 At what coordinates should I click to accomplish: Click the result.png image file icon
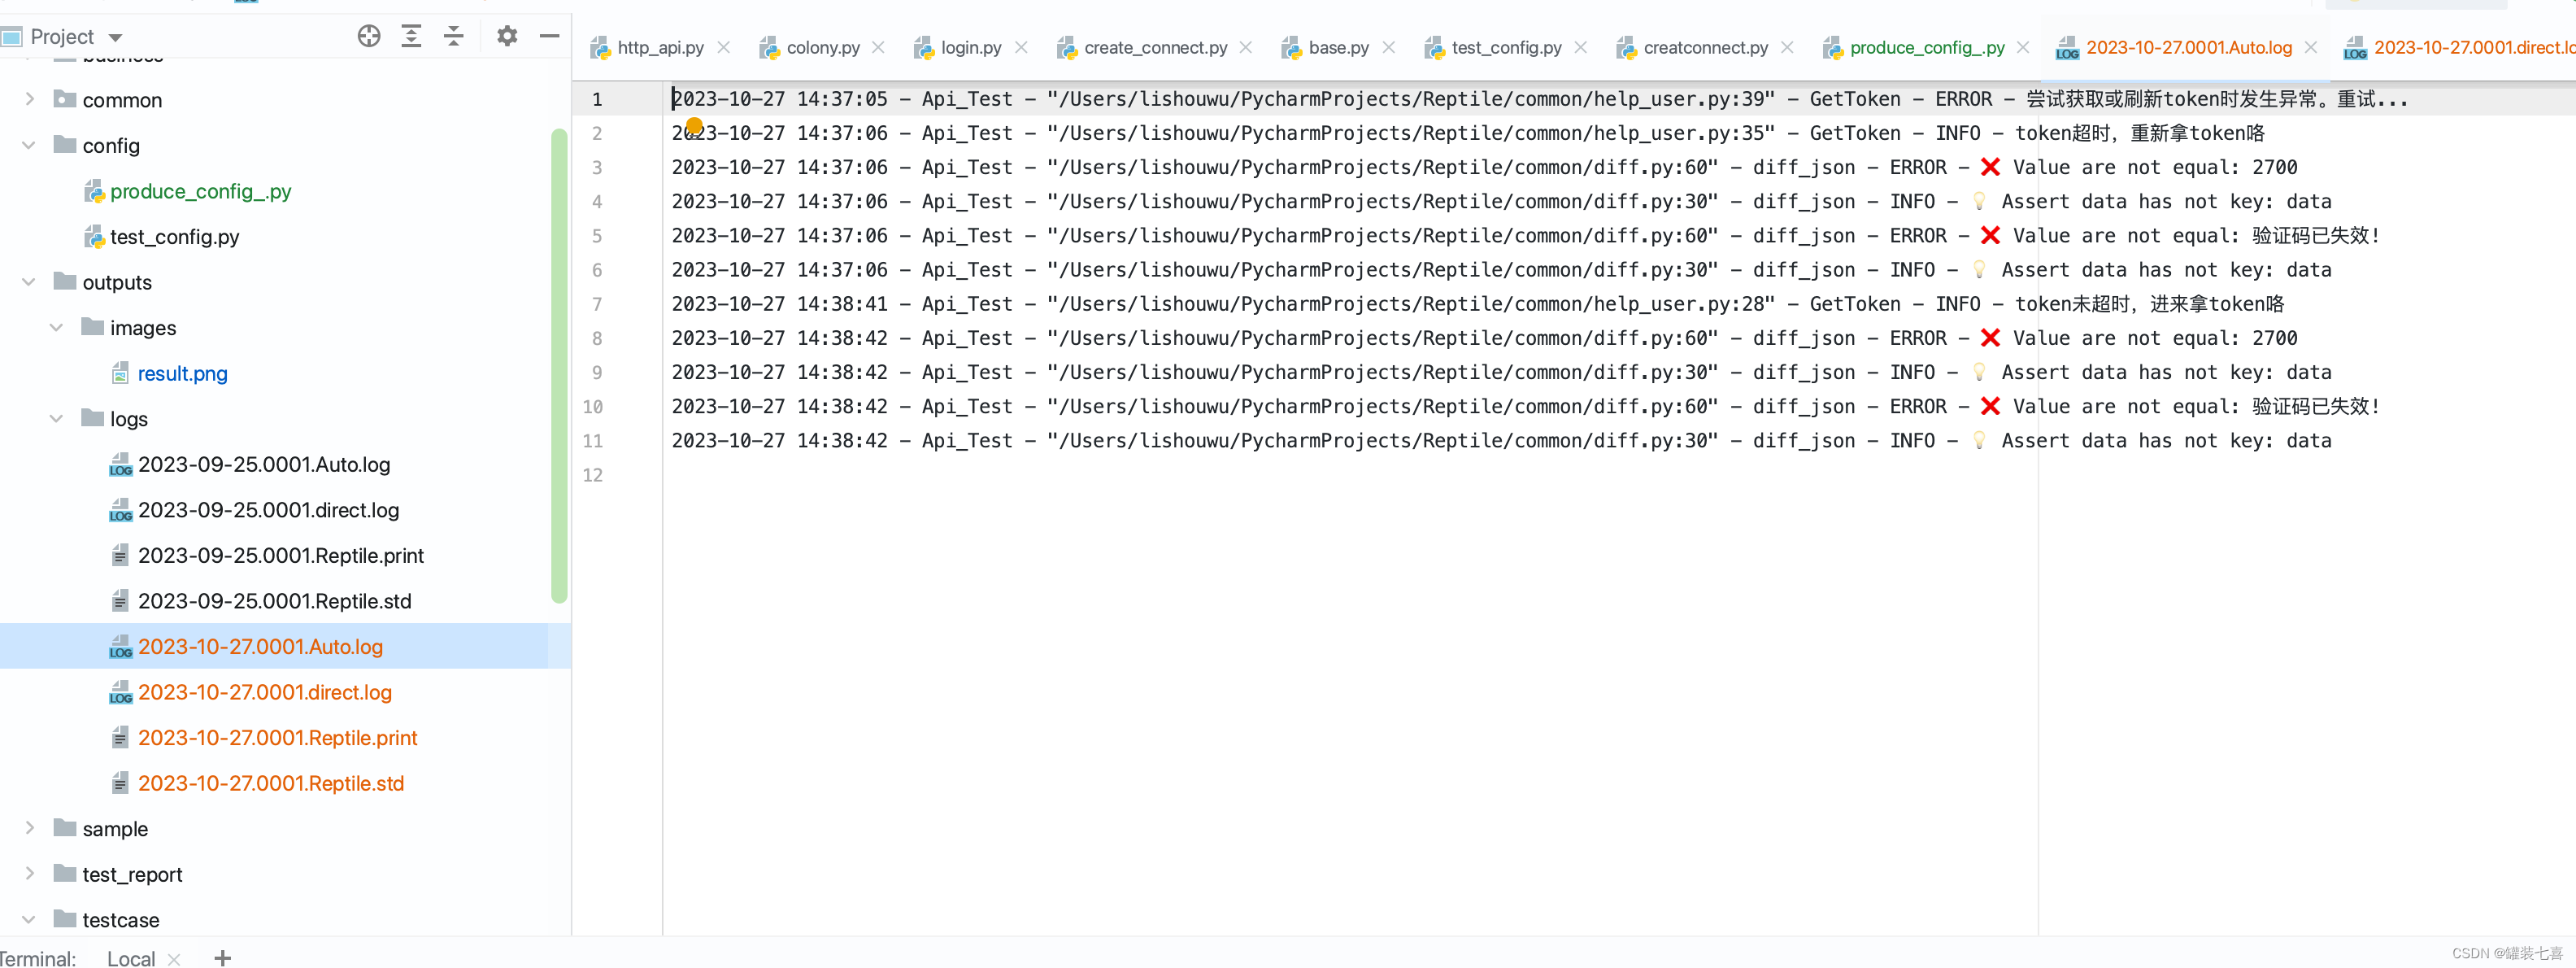[x=120, y=373]
